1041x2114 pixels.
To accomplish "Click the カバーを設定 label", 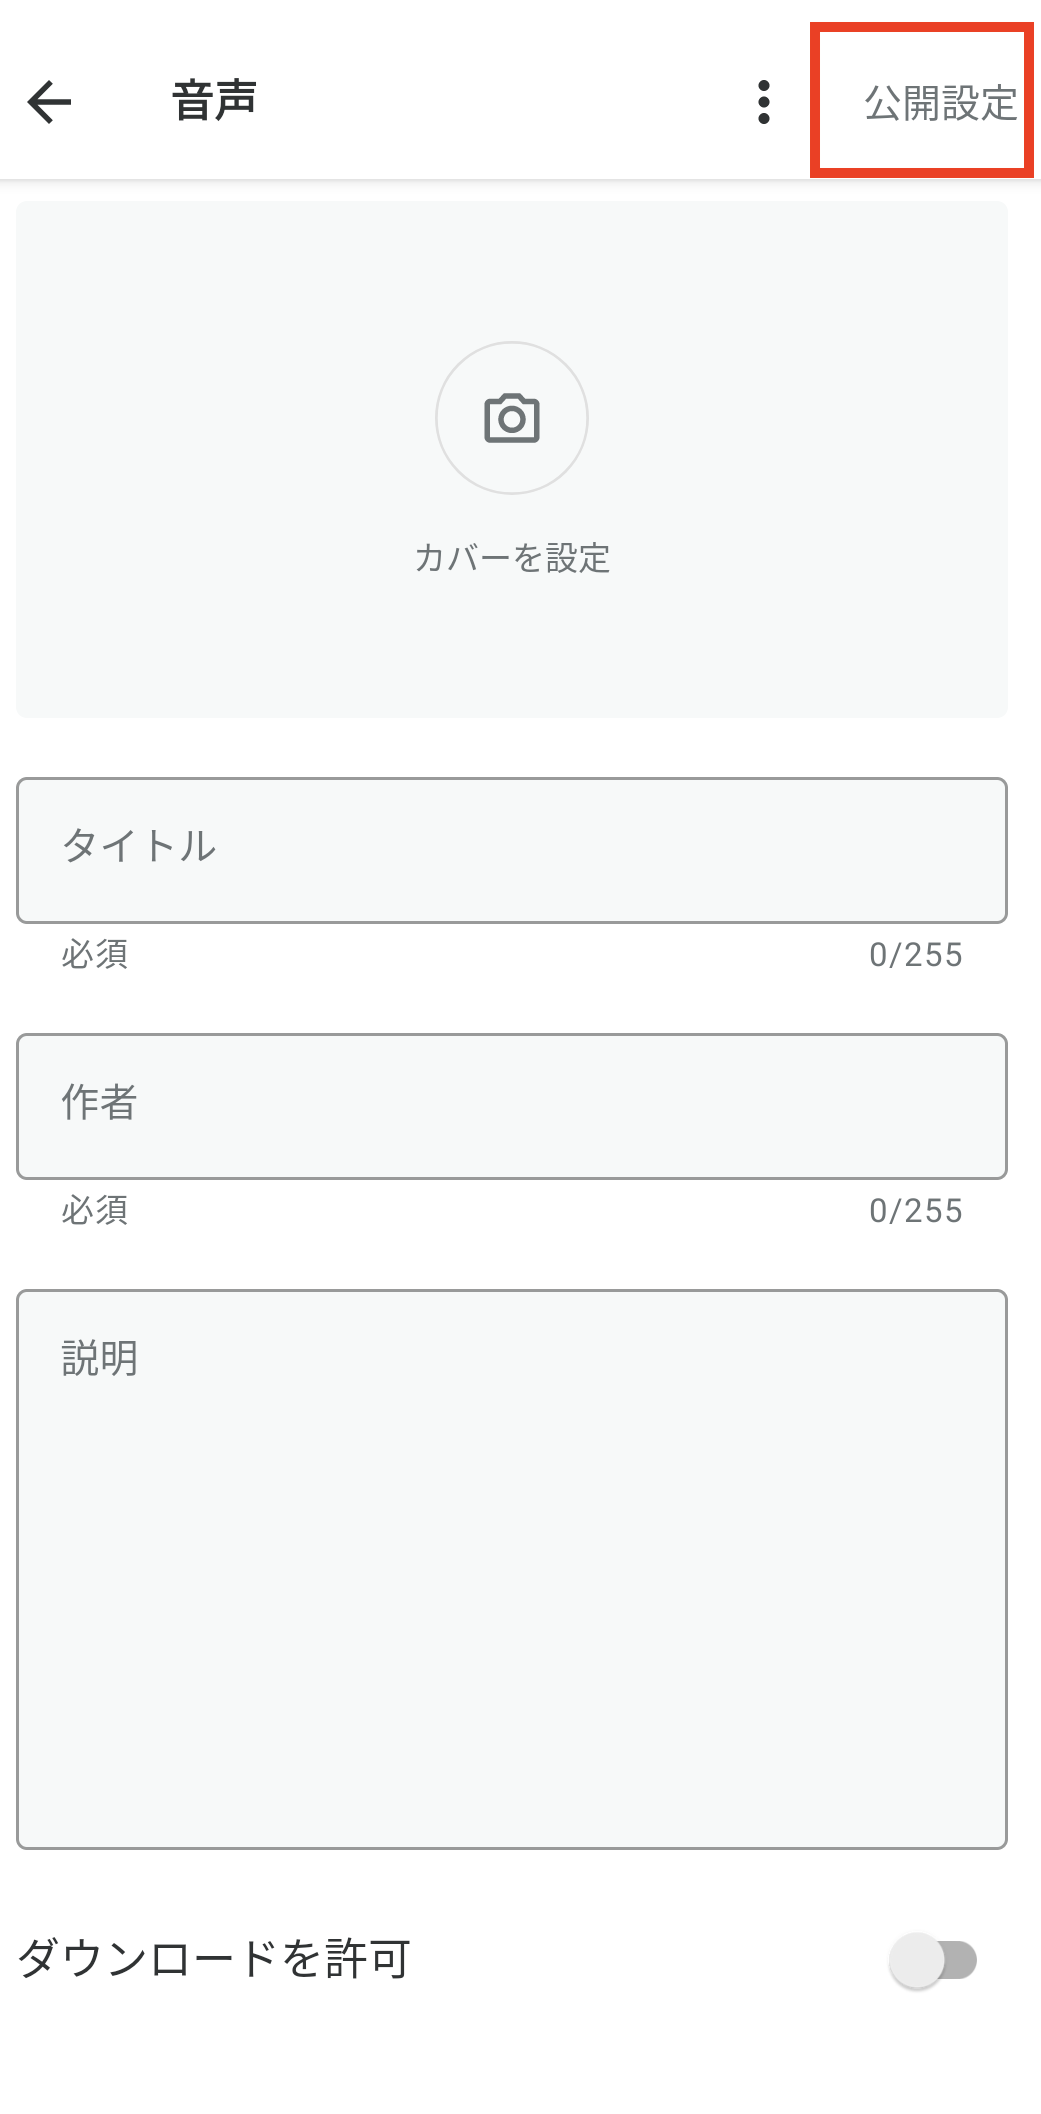I will coord(512,558).
